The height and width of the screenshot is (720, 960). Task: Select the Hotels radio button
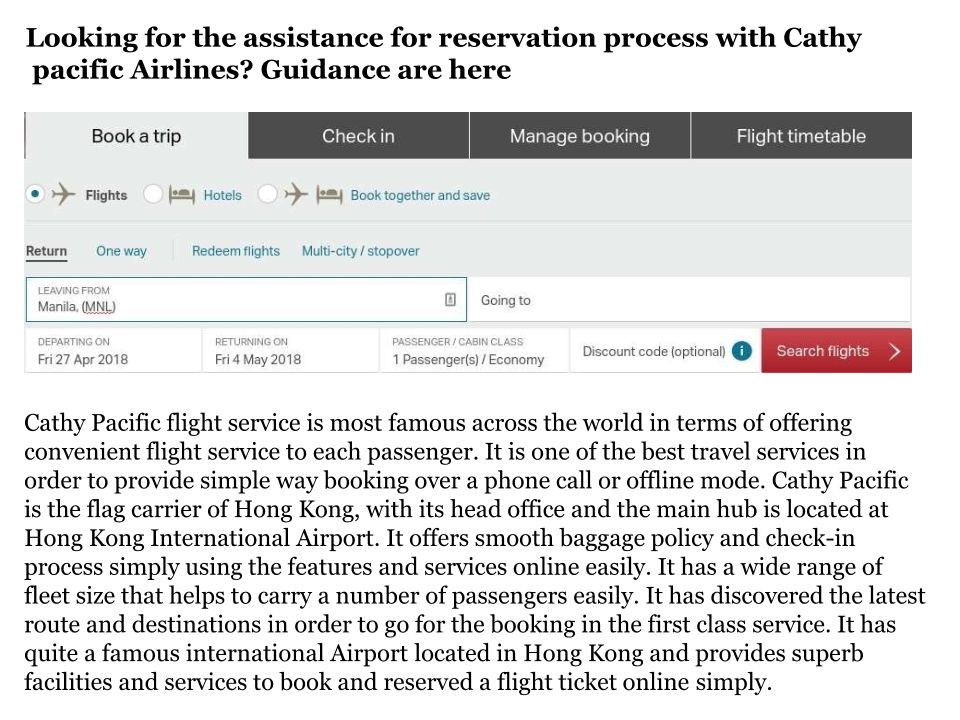click(152, 194)
